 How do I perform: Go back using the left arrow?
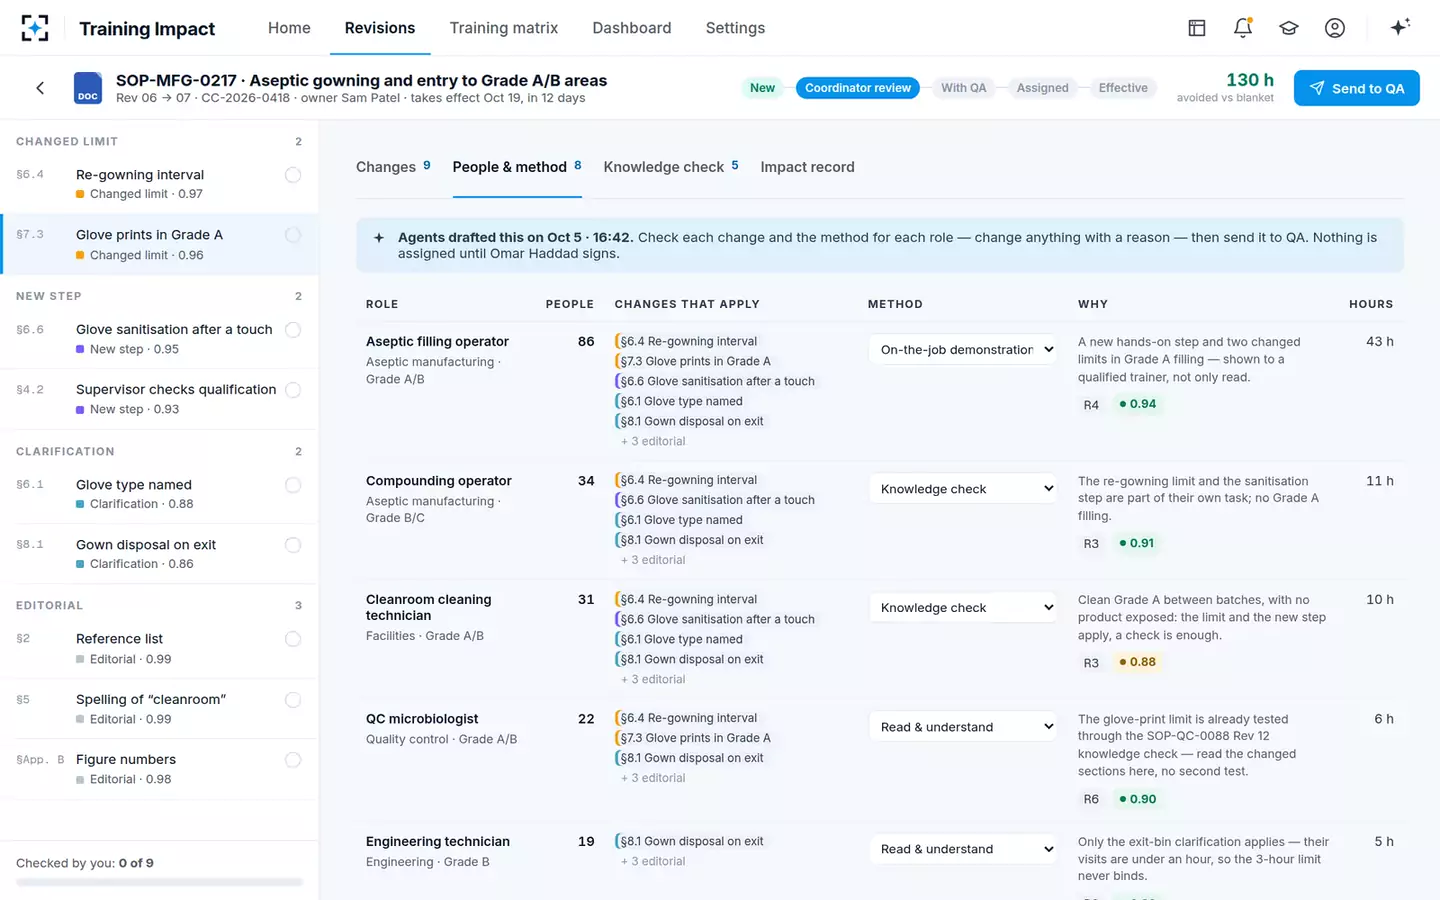coord(40,88)
